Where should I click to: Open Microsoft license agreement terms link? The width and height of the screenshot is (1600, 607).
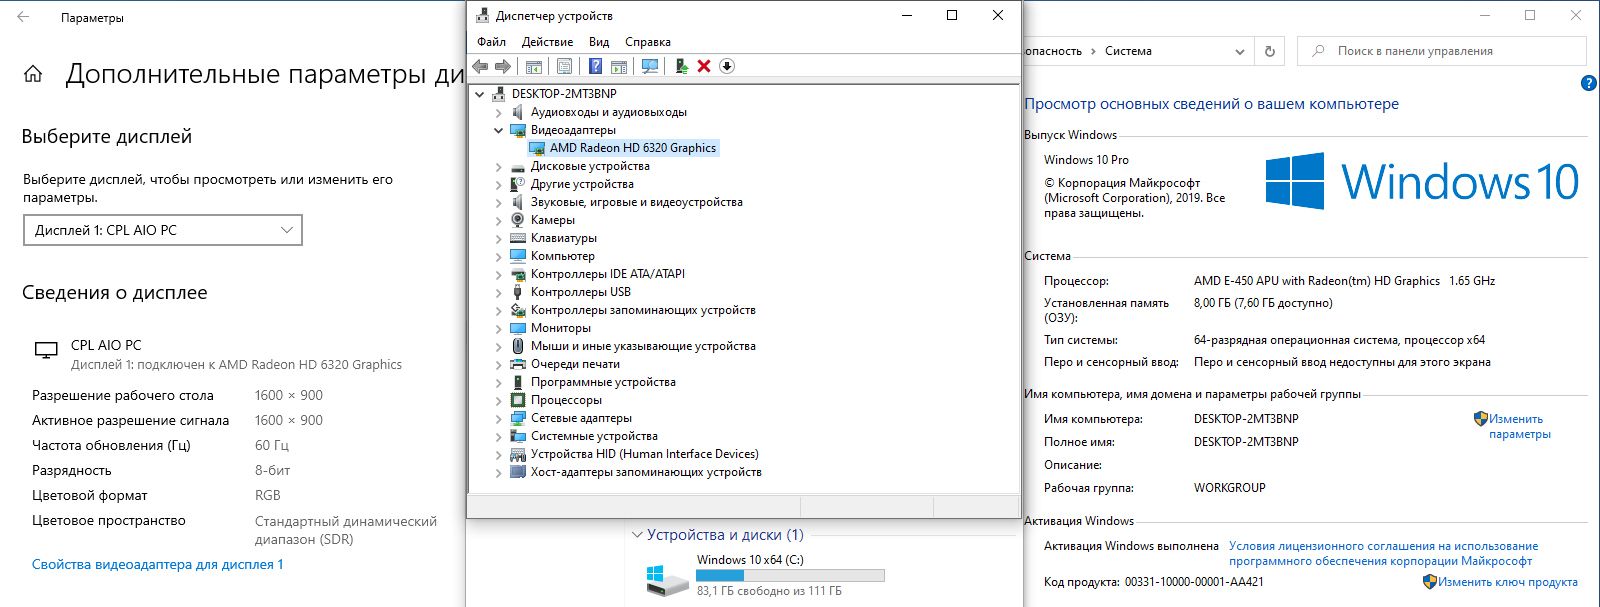coord(1384,553)
